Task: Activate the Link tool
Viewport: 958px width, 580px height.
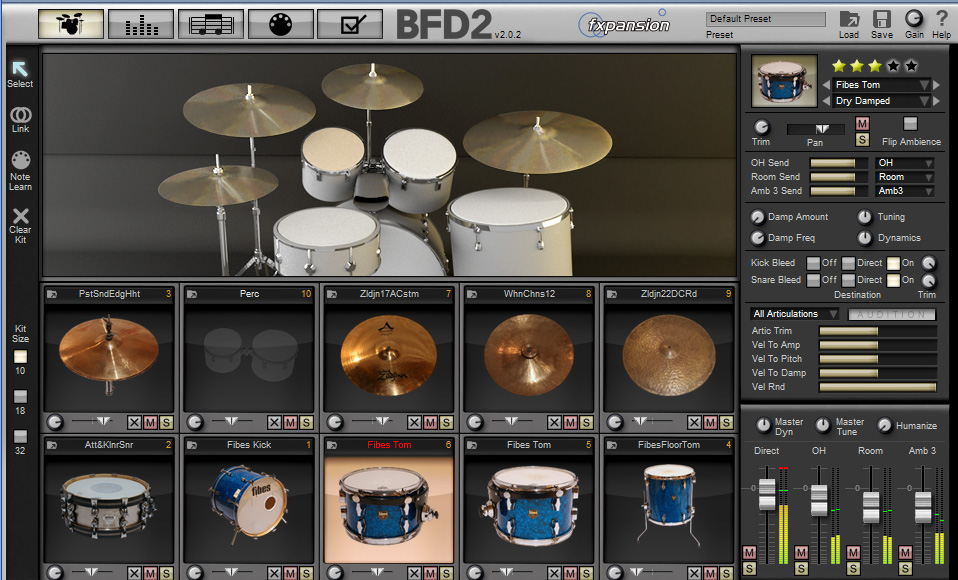Action: click(x=21, y=114)
